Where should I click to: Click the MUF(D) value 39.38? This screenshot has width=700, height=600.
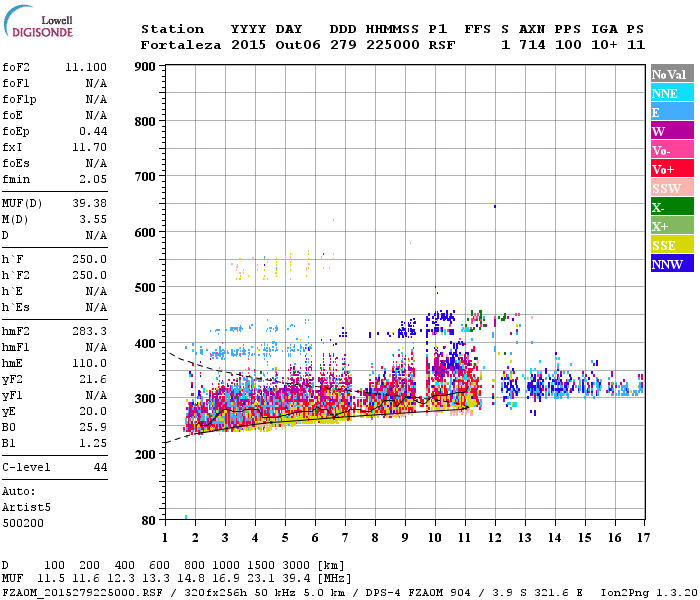click(x=90, y=204)
